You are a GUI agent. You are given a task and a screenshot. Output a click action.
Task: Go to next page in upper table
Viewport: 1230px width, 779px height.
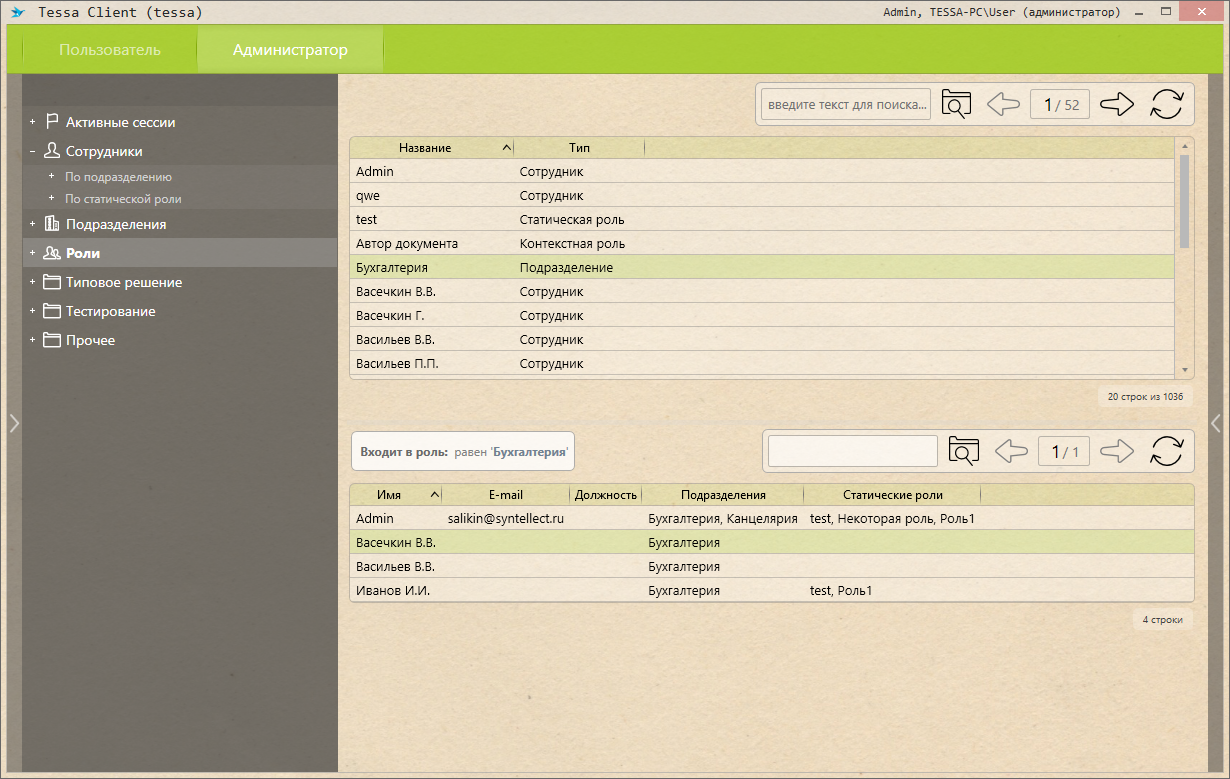(x=1117, y=104)
